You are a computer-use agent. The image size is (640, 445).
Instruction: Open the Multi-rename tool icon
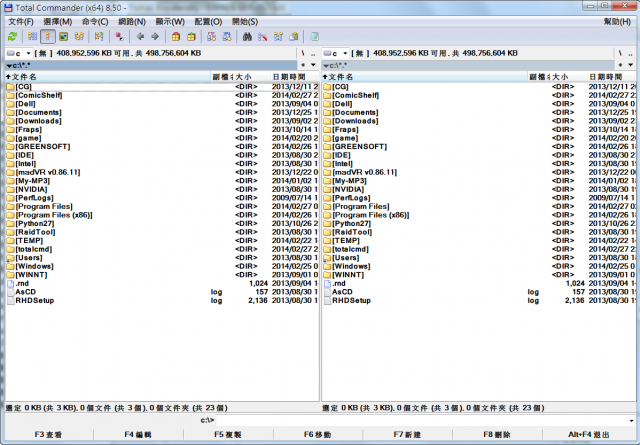point(263,37)
